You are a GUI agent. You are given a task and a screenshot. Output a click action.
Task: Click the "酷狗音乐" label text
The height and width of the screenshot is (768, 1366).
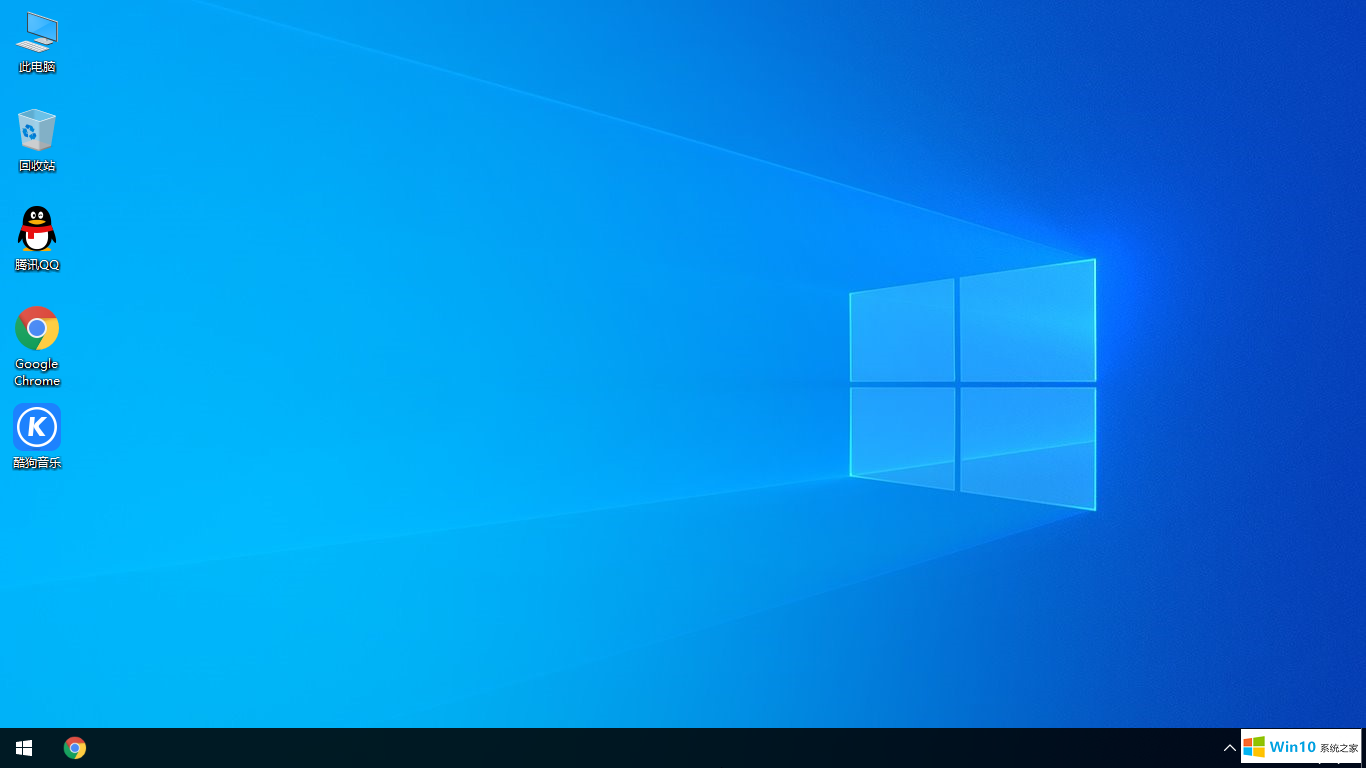(37, 463)
